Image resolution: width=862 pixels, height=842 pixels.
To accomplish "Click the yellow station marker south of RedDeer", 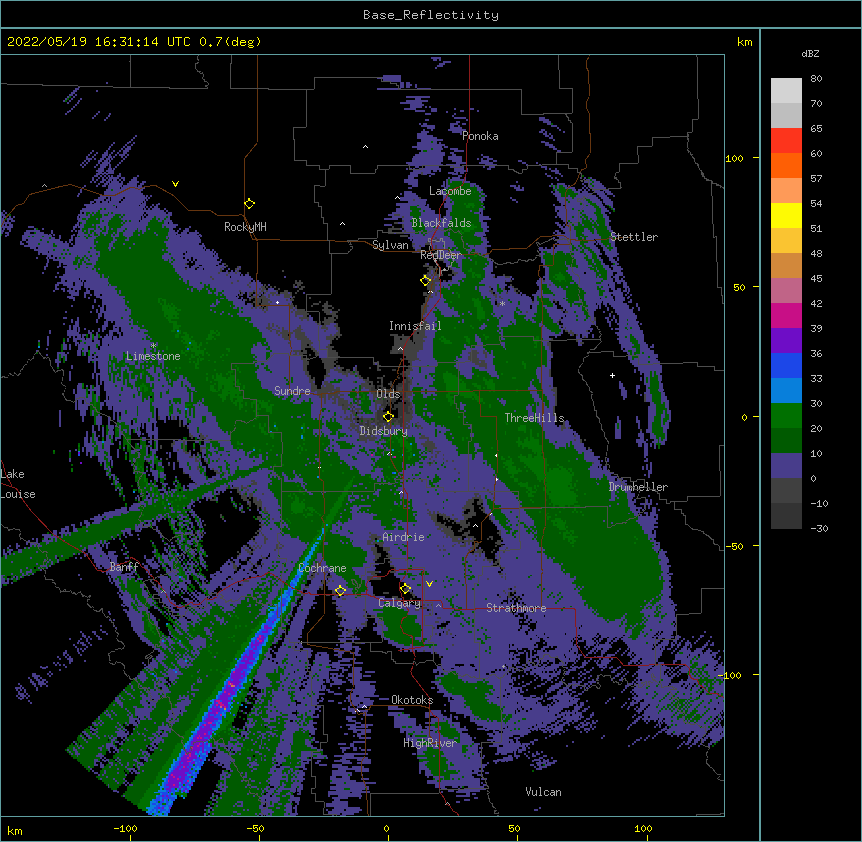I will tap(426, 280).
